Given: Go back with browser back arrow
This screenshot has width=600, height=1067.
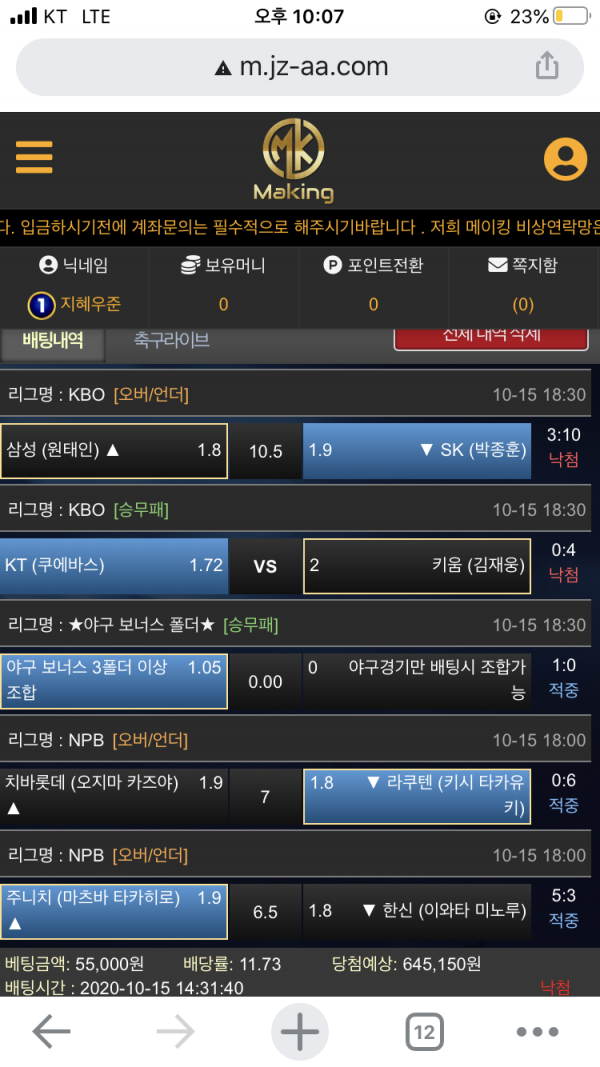Looking at the screenshot, I should tap(52, 1032).
